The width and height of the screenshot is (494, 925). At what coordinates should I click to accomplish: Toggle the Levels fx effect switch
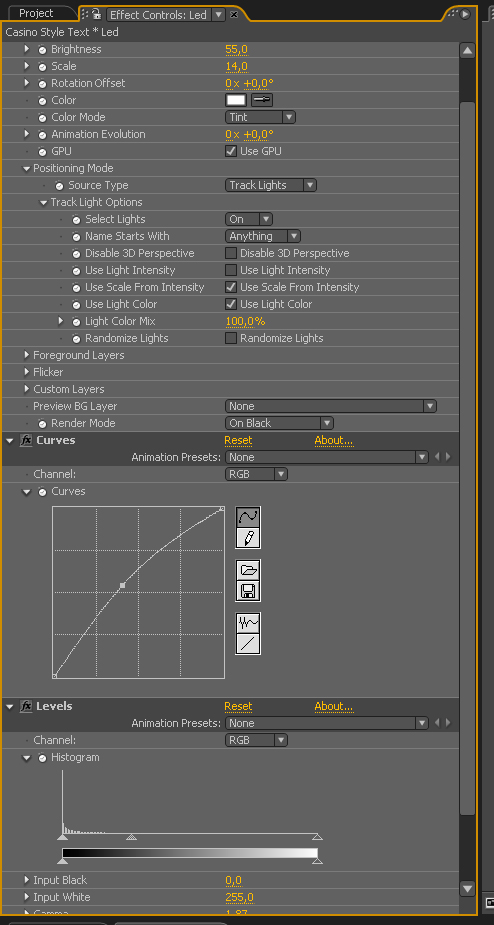(x=26, y=706)
